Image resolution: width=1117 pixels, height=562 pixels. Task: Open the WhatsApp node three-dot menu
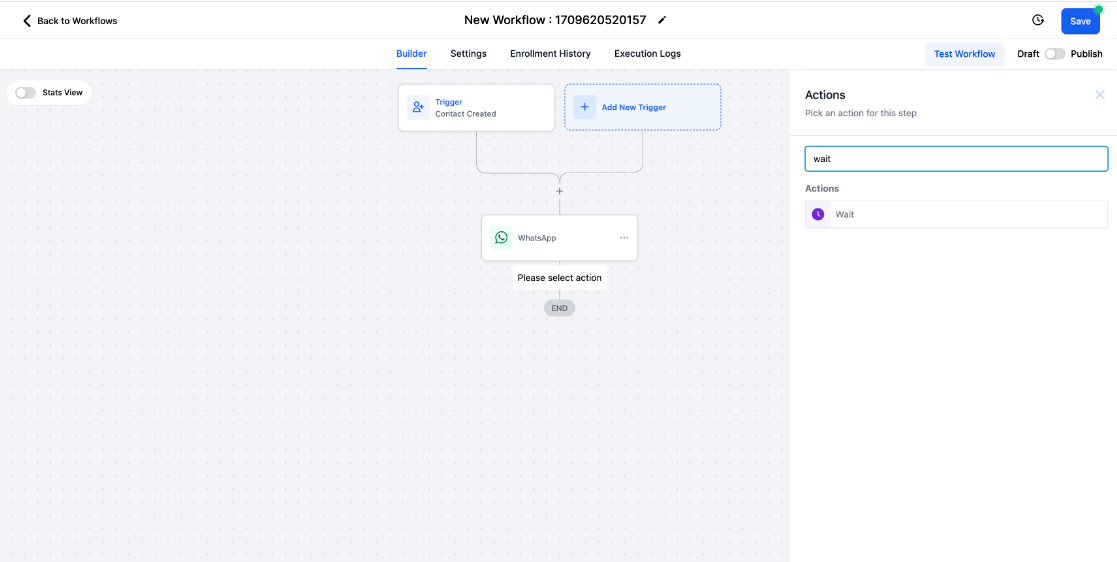624,238
